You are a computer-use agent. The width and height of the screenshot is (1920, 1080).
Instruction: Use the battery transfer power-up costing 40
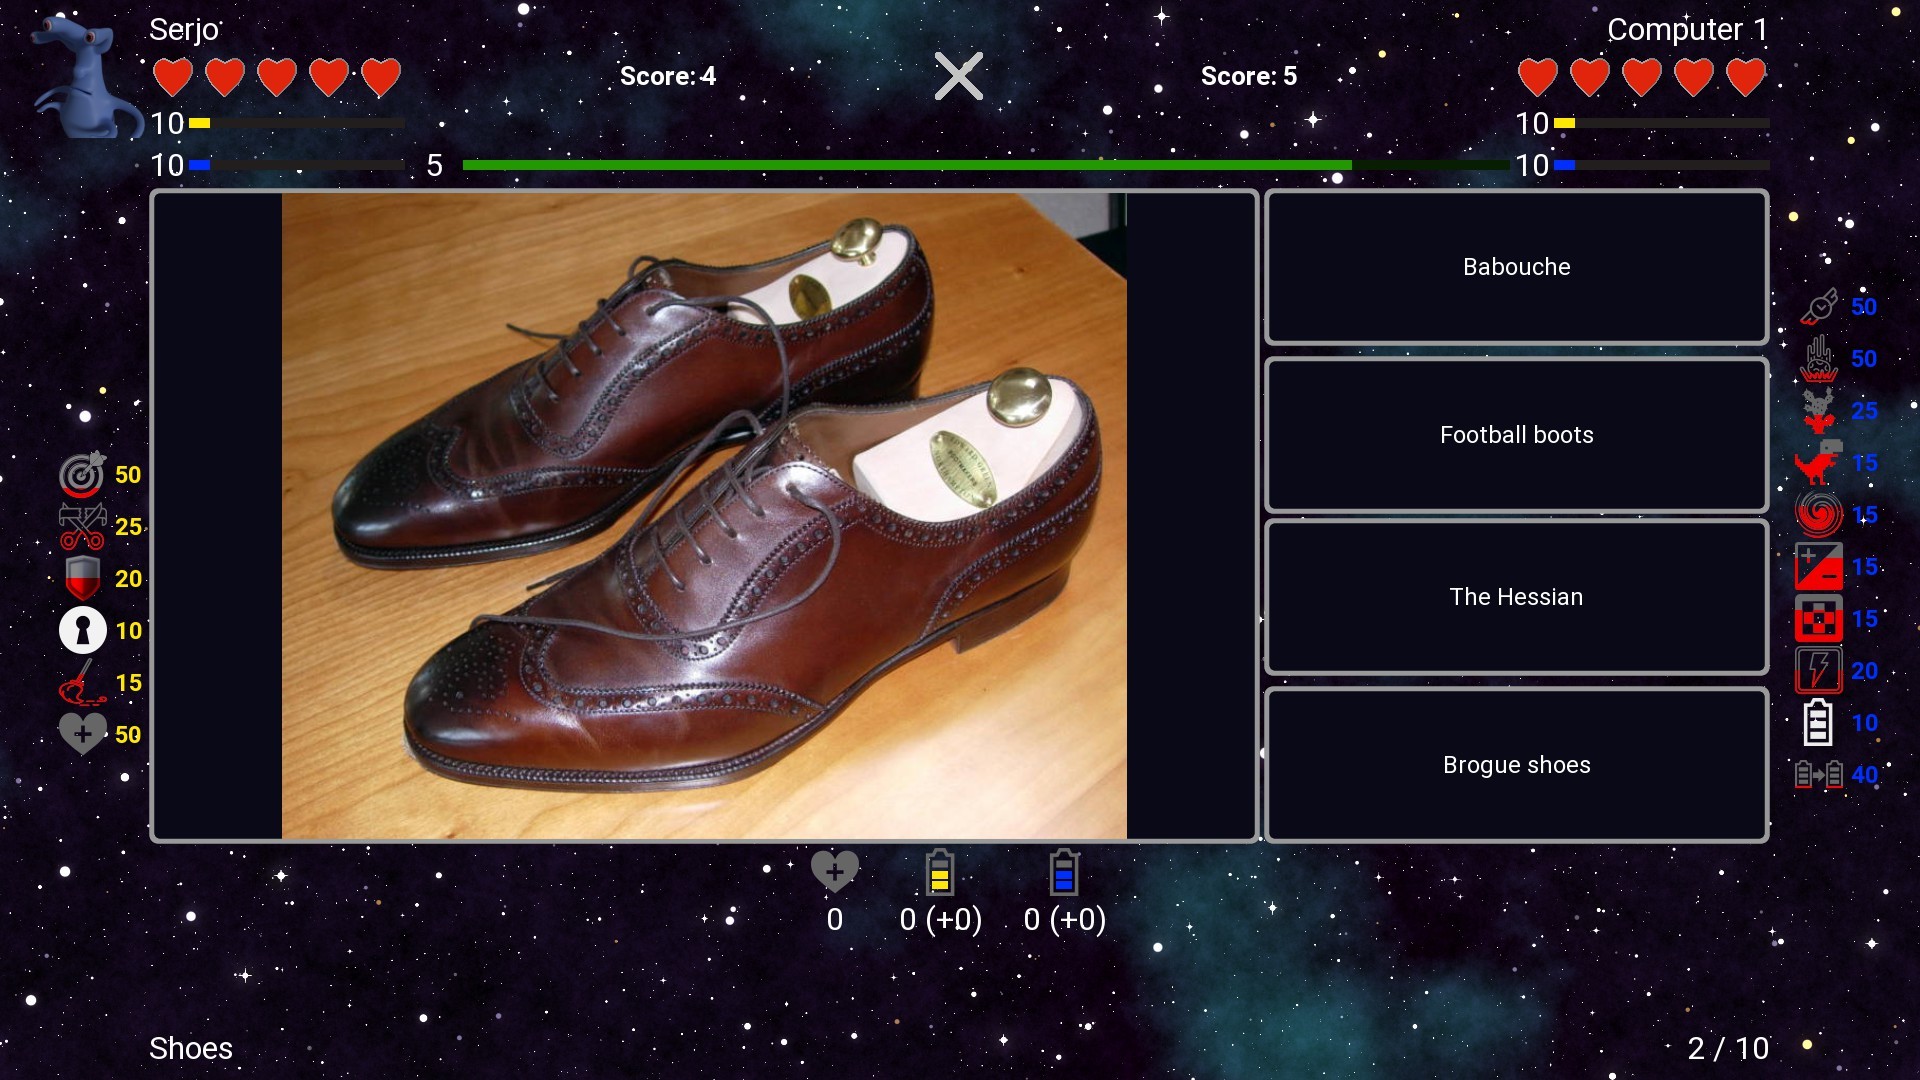pos(1820,773)
